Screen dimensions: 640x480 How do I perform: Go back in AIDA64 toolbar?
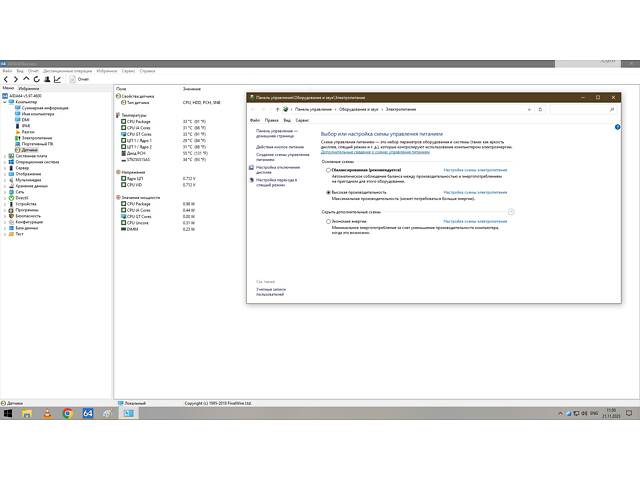[x=6, y=79]
